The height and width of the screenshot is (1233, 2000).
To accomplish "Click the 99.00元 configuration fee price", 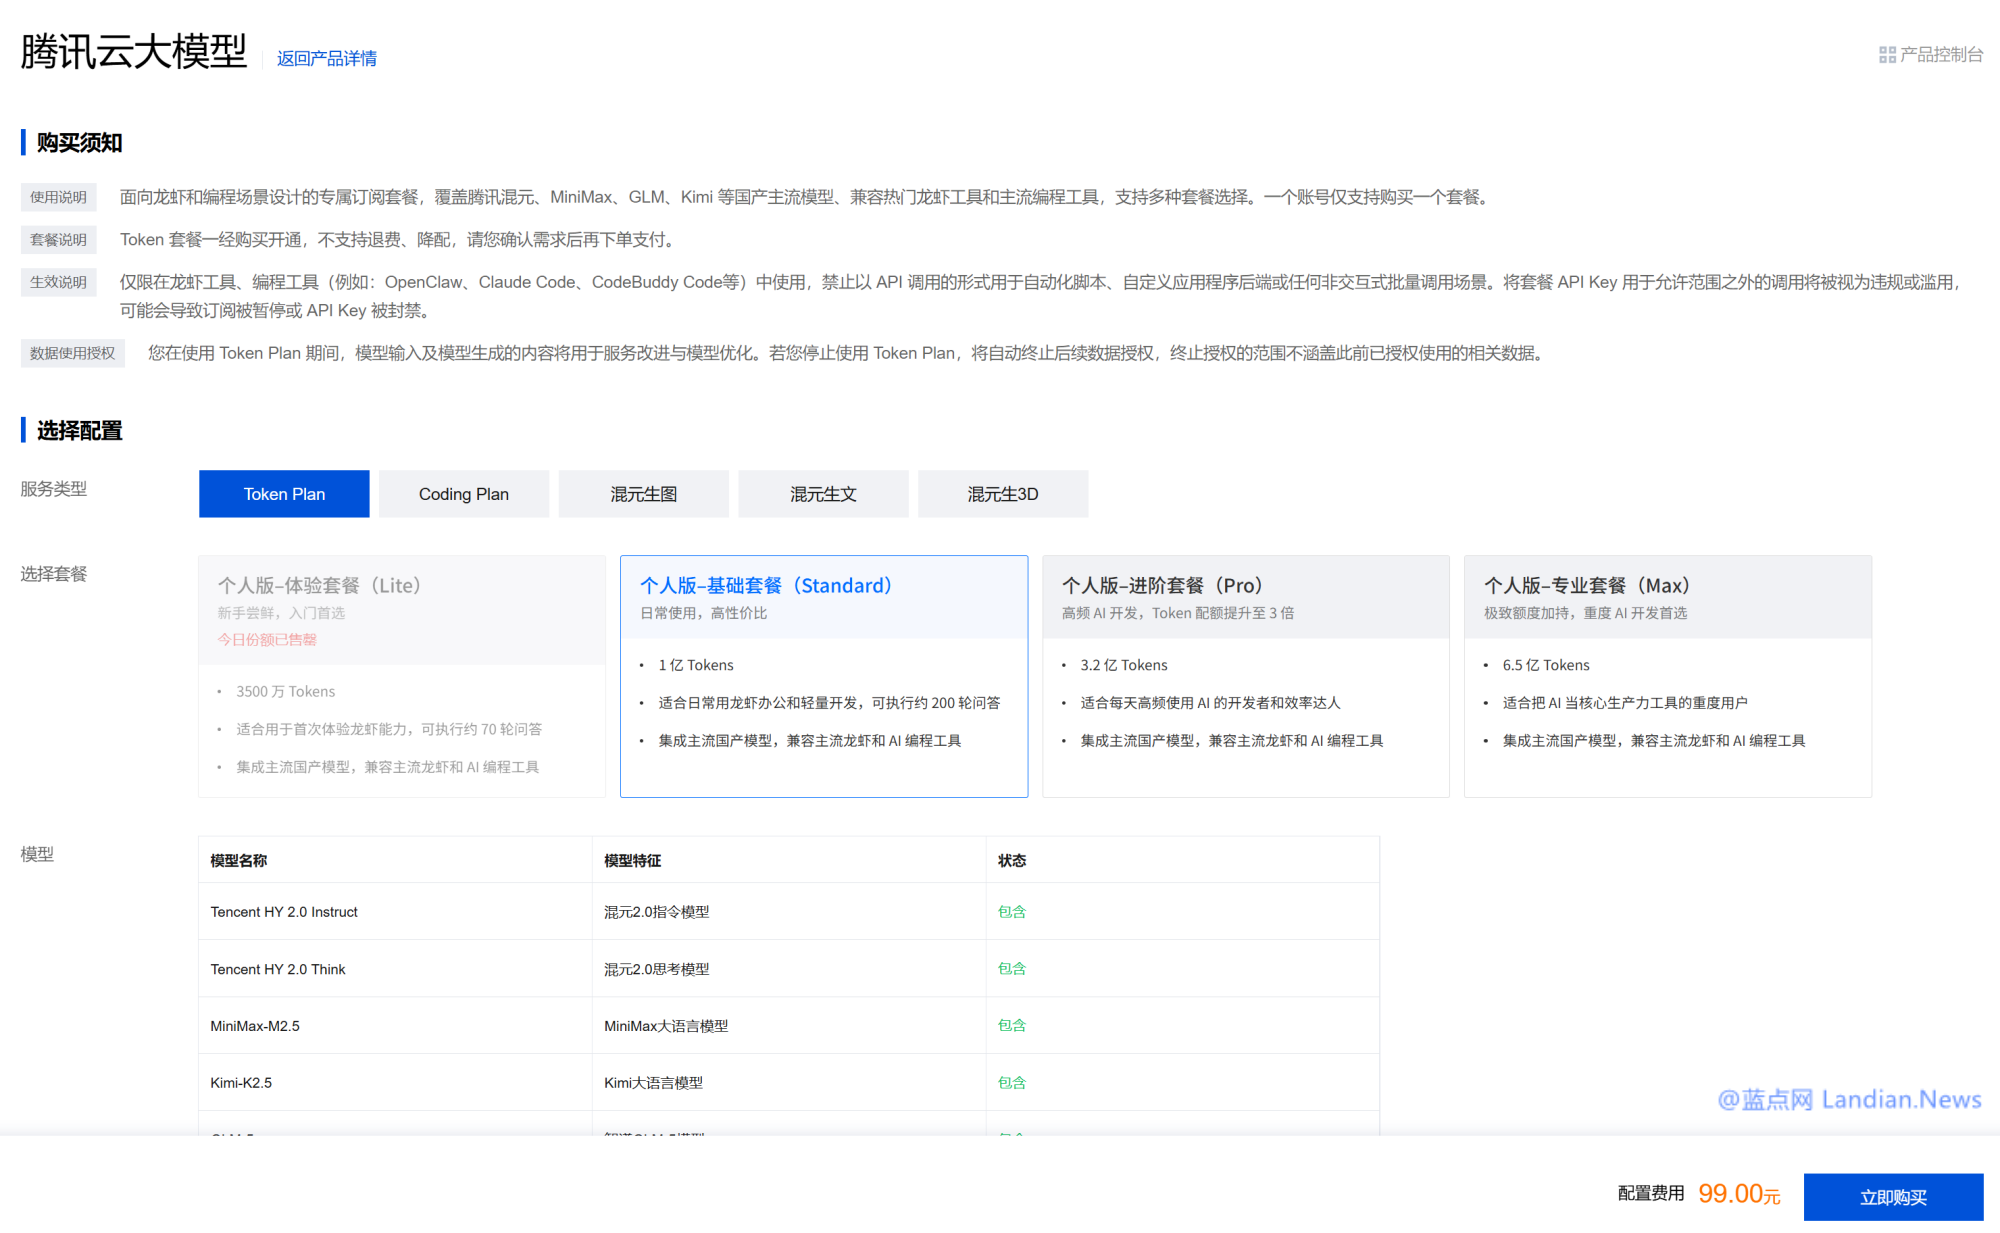I will [x=1740, y=1192].
